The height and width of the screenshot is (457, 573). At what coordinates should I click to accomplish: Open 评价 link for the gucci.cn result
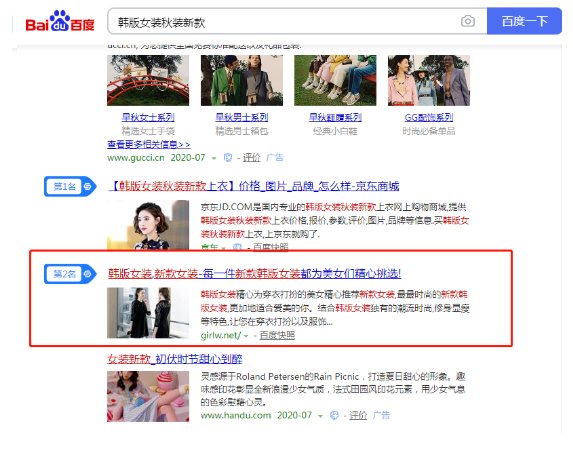click(252, 158)
